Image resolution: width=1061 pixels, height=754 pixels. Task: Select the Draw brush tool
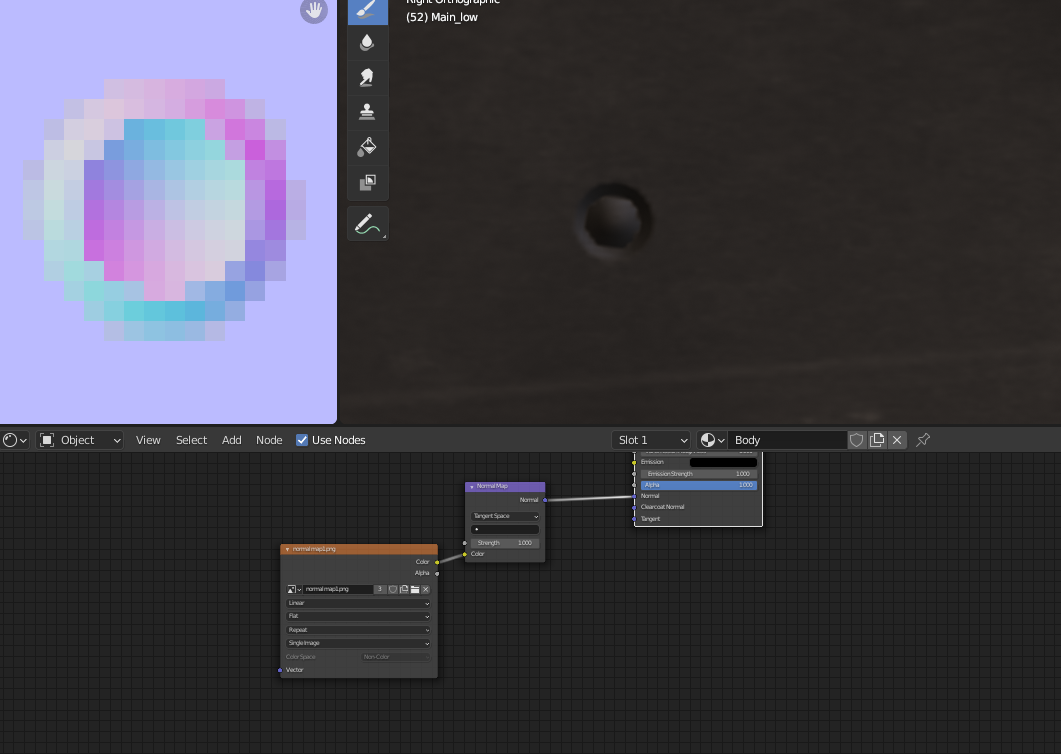click(367, 13)
